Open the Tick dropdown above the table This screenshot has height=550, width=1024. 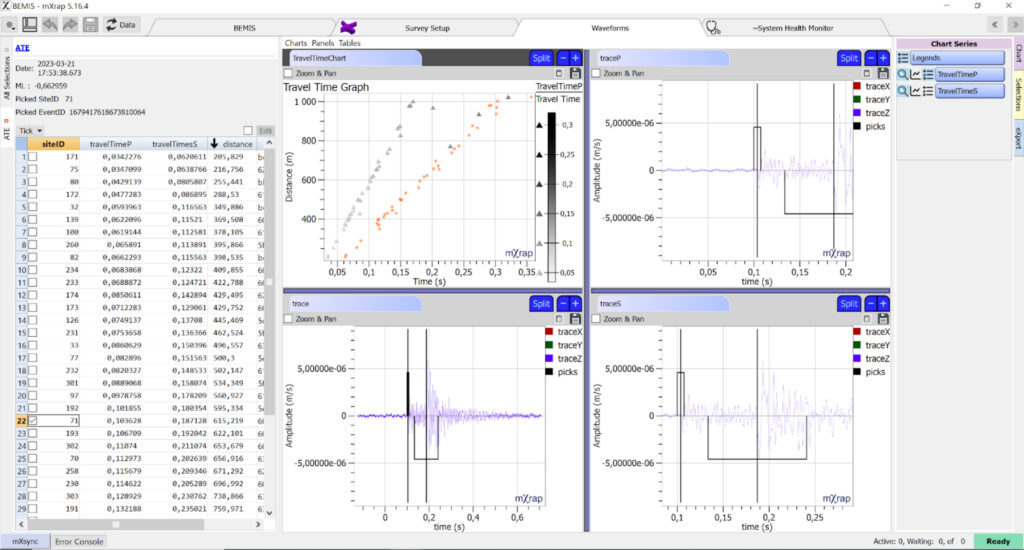point(30,130)
